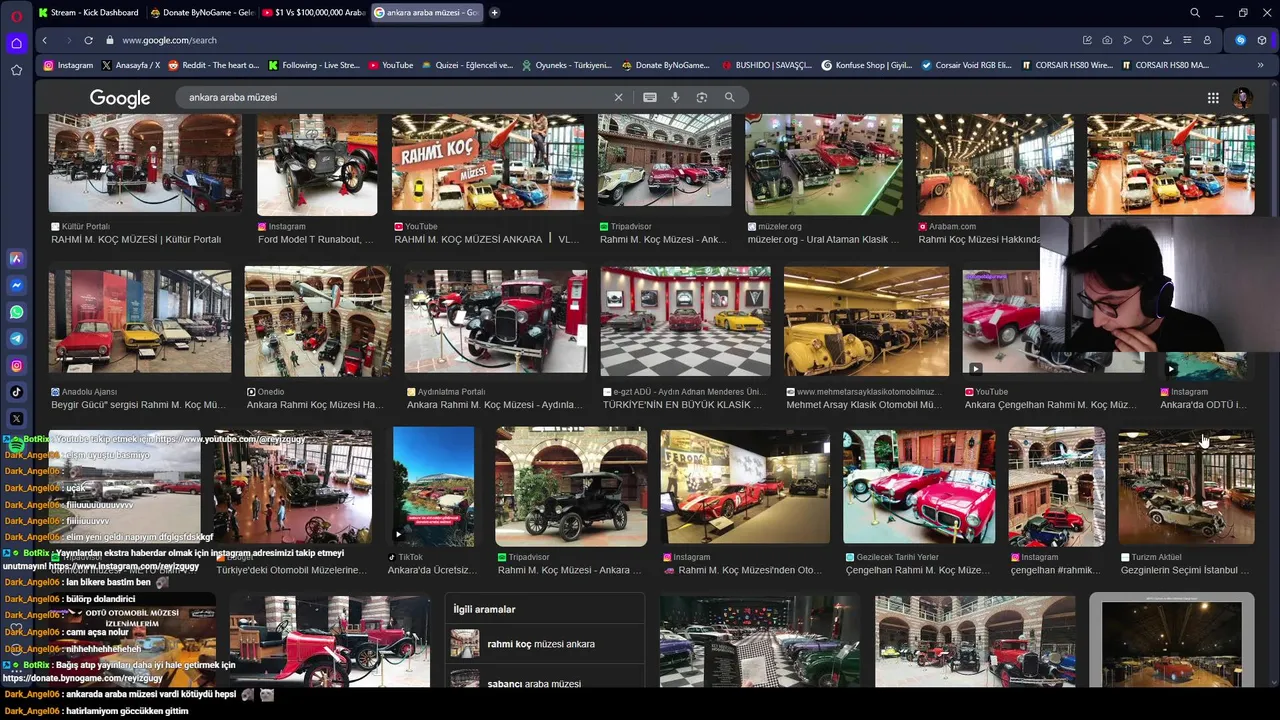Open the browser profile icon
Viewport: 1280px width, 720px height.
(x=1207, y=40)
